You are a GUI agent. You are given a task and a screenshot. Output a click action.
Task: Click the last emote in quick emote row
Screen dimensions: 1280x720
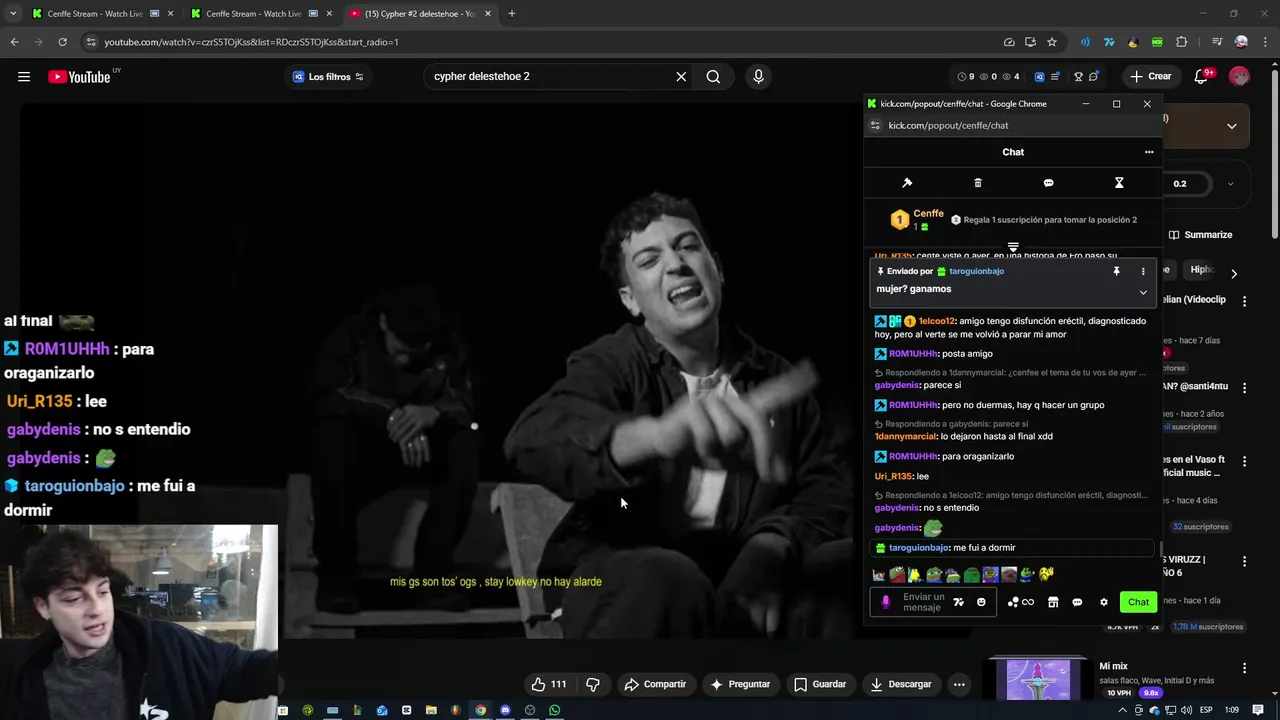pos(1046,574)
